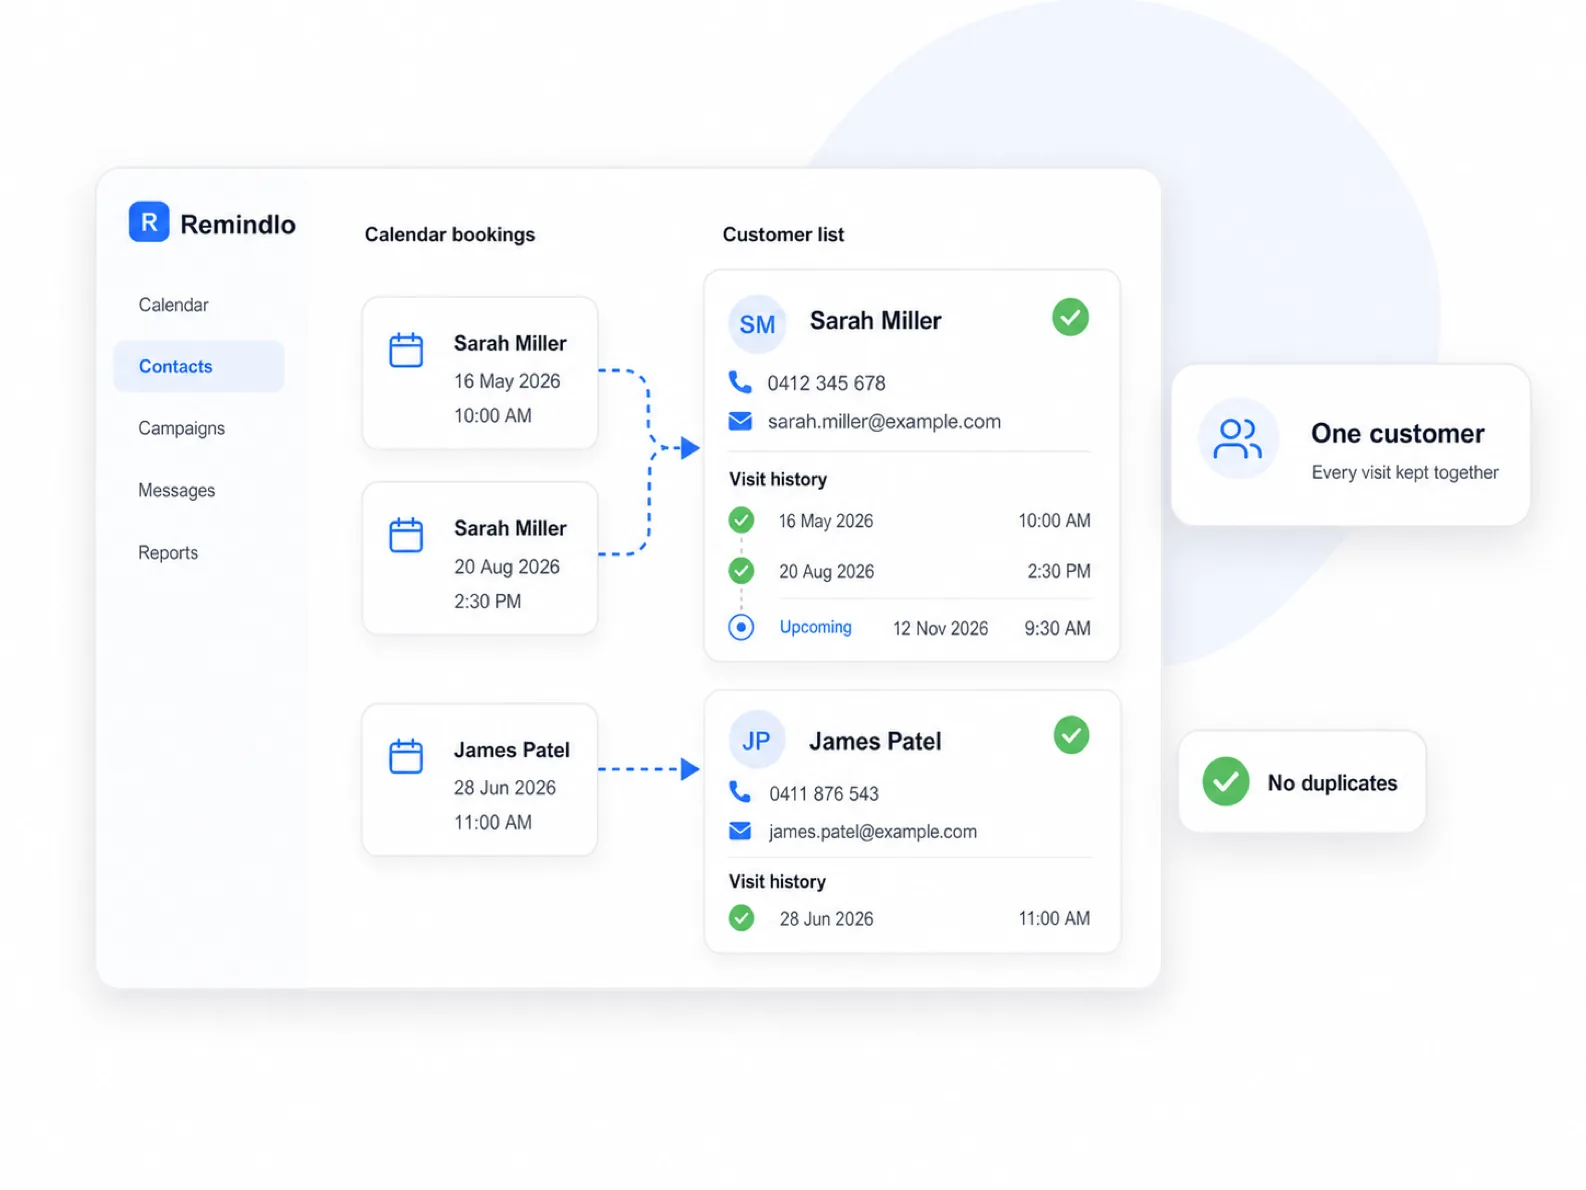This screenshot has width=1586, height=1190.
Task: Click Sarah Miller name on 20 Aug booking card
Action: pyautogui.click(x=510, y=528)
